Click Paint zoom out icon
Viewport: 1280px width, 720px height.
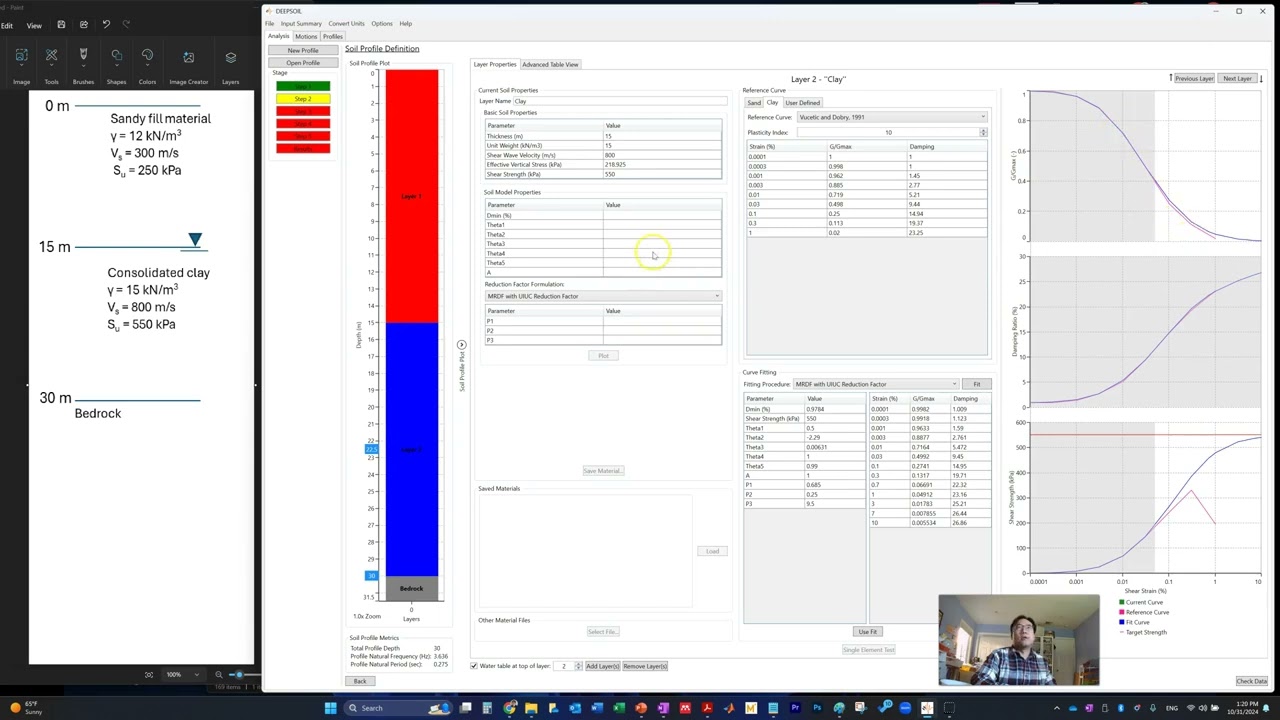click(218, 675)
